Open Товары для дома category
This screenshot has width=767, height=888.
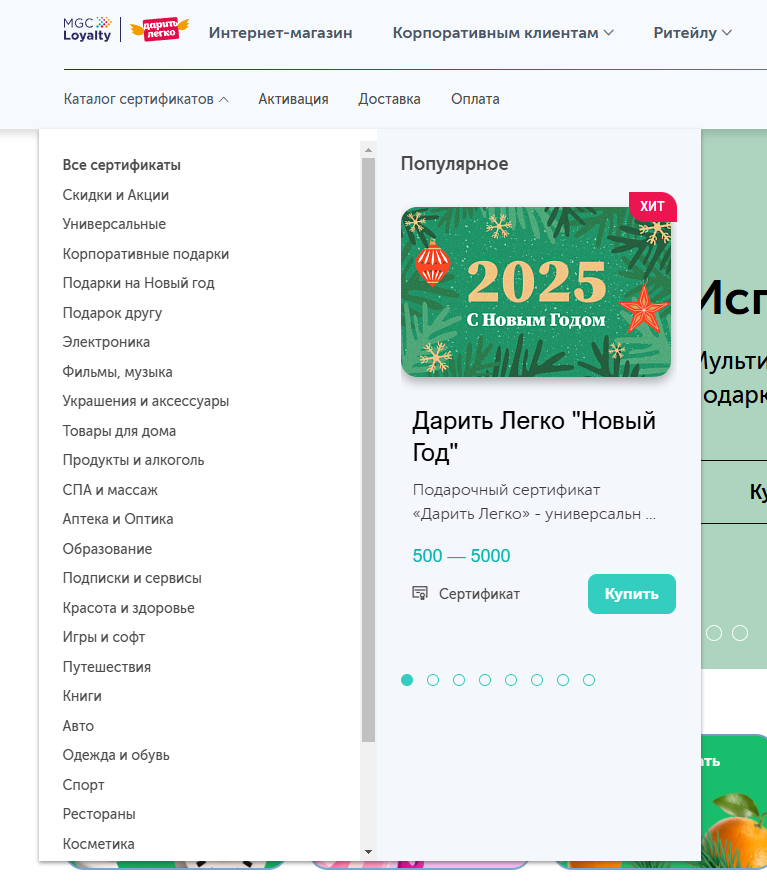coord(119,431)
